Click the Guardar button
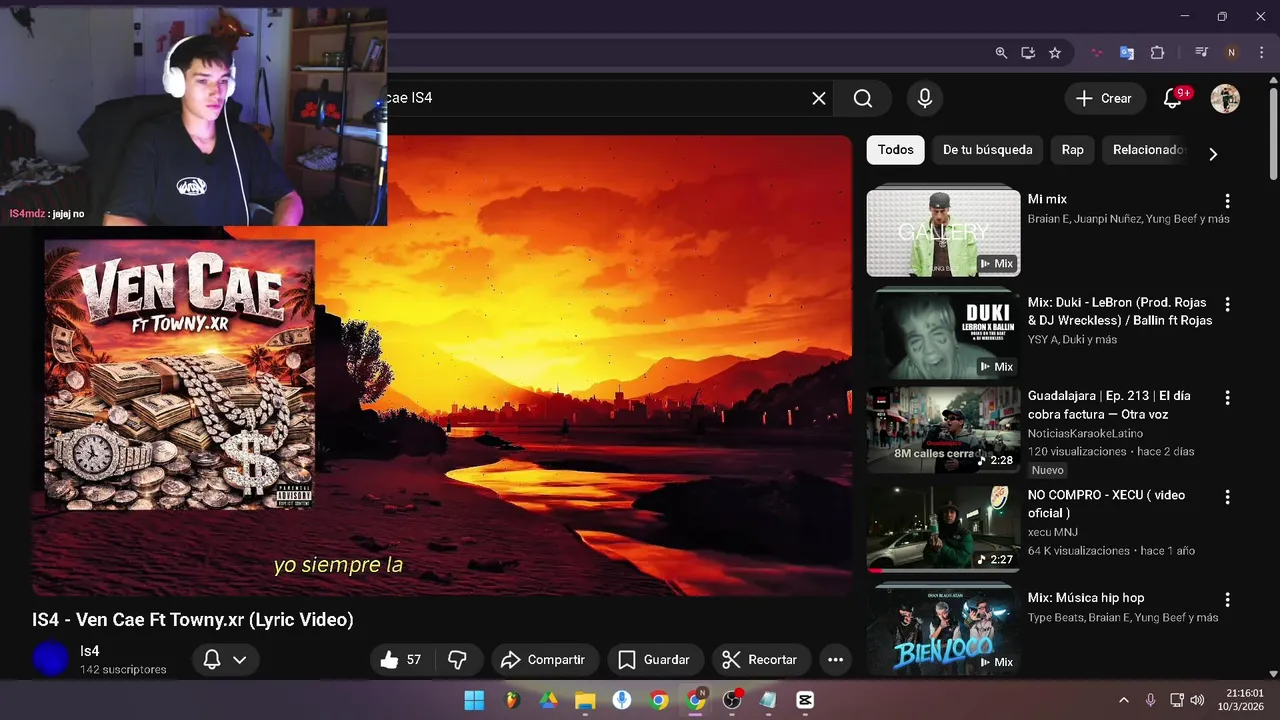1280x720 pixels. coord(654,660)
